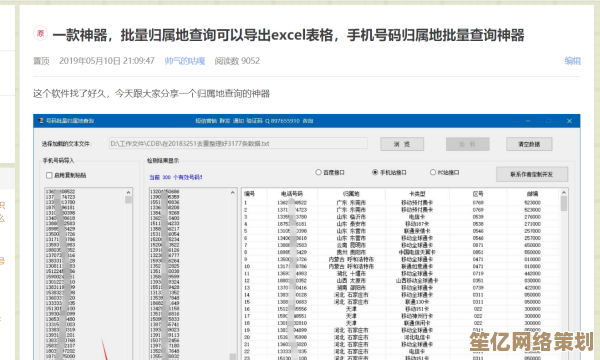Open author profile 帅气的咕嘎

point(184,61)
